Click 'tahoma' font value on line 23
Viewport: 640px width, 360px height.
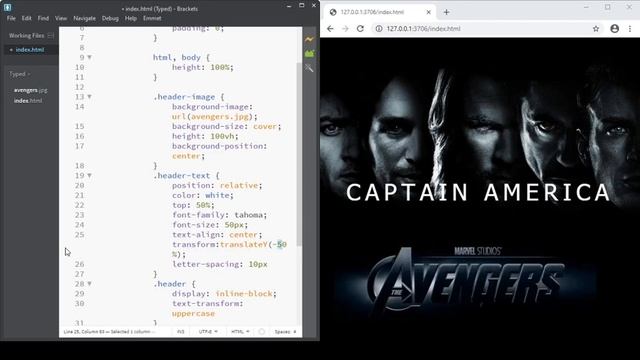click(x=249, y=215)
